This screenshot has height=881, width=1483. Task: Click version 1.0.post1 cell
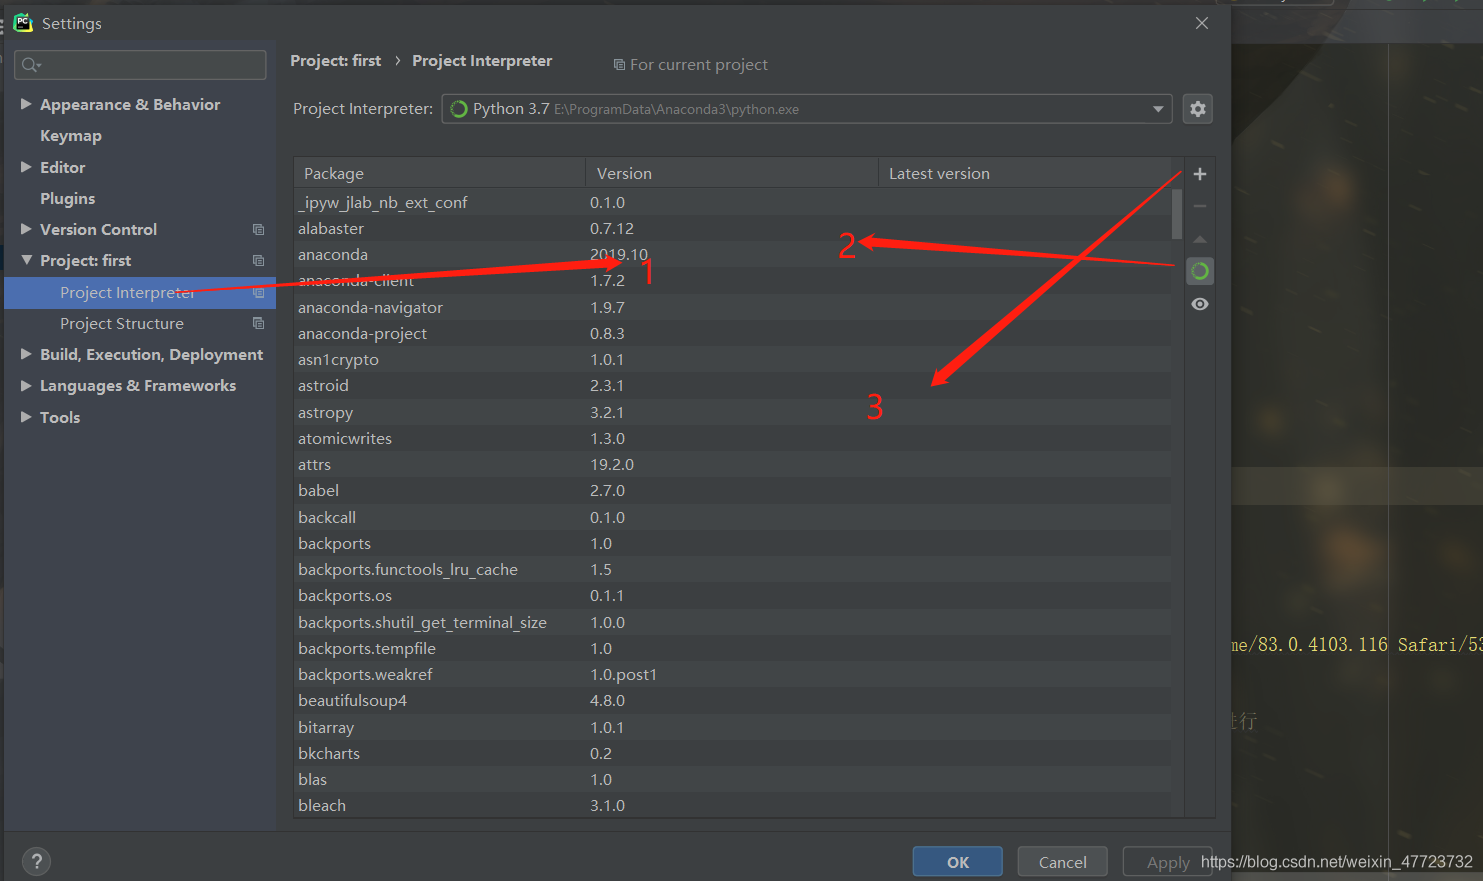(x=623, y=675)
